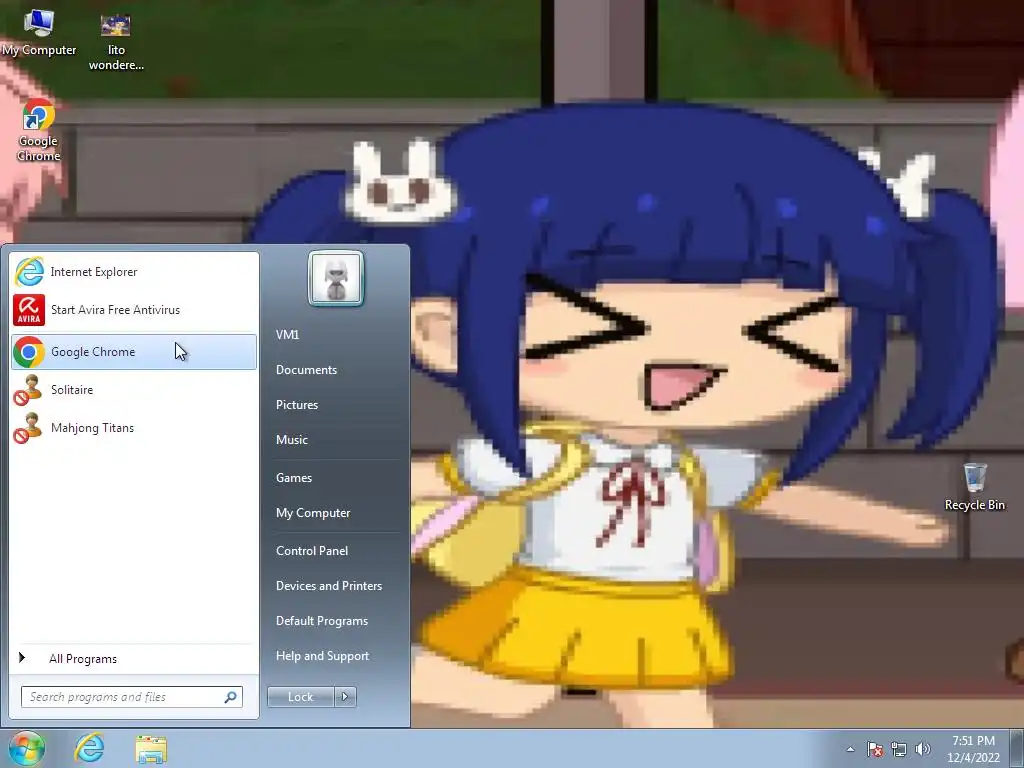Focus the Search programs and files box
This screenshot has width=1024, height=768.
point(132,697)
